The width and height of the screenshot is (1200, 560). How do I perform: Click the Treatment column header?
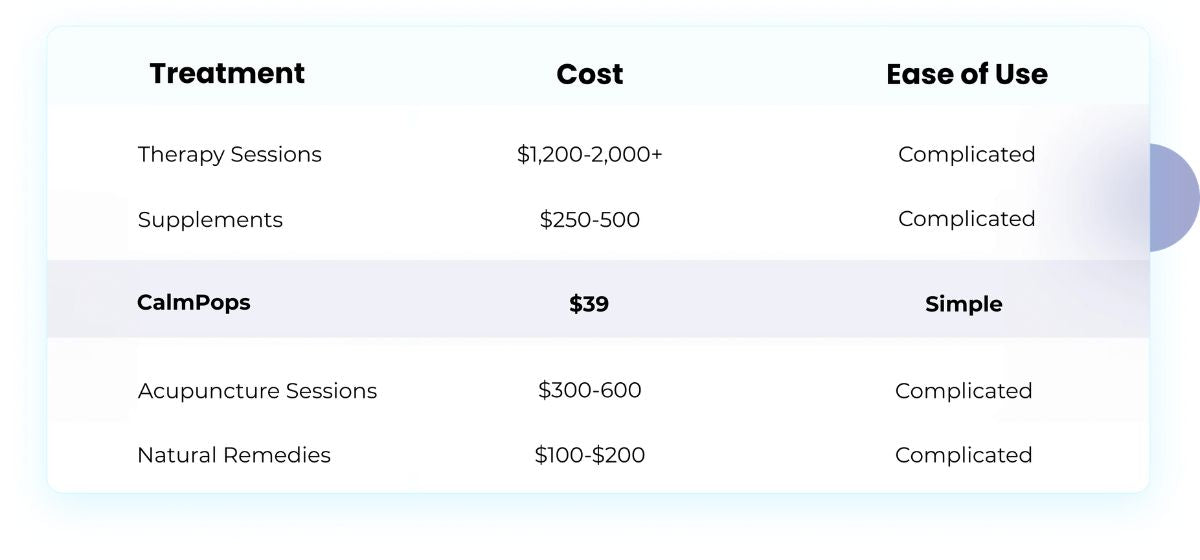click(227, 74)
